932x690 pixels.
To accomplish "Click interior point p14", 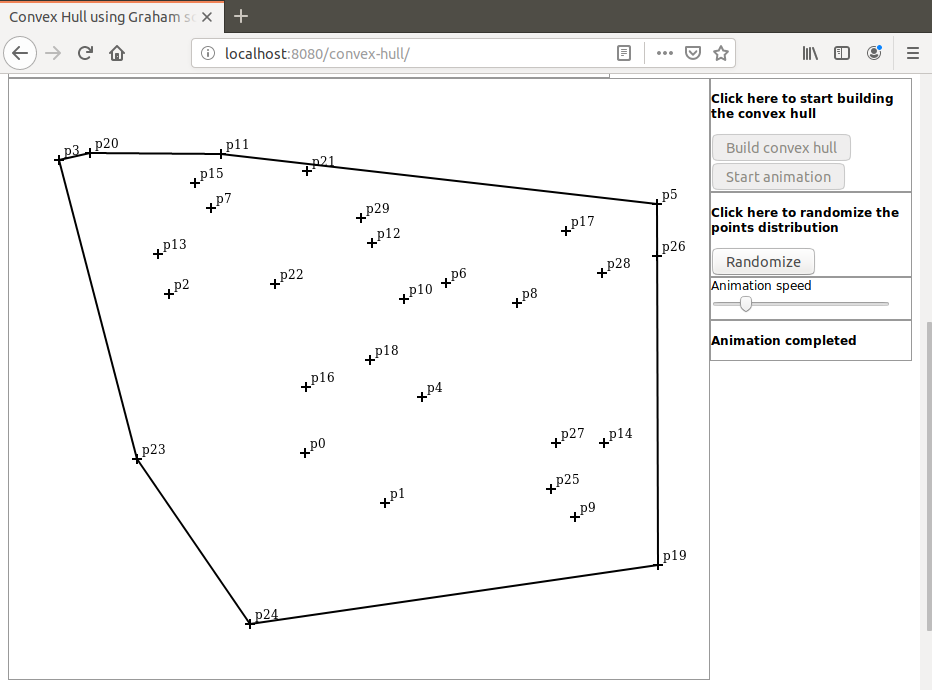I will 604,443.
